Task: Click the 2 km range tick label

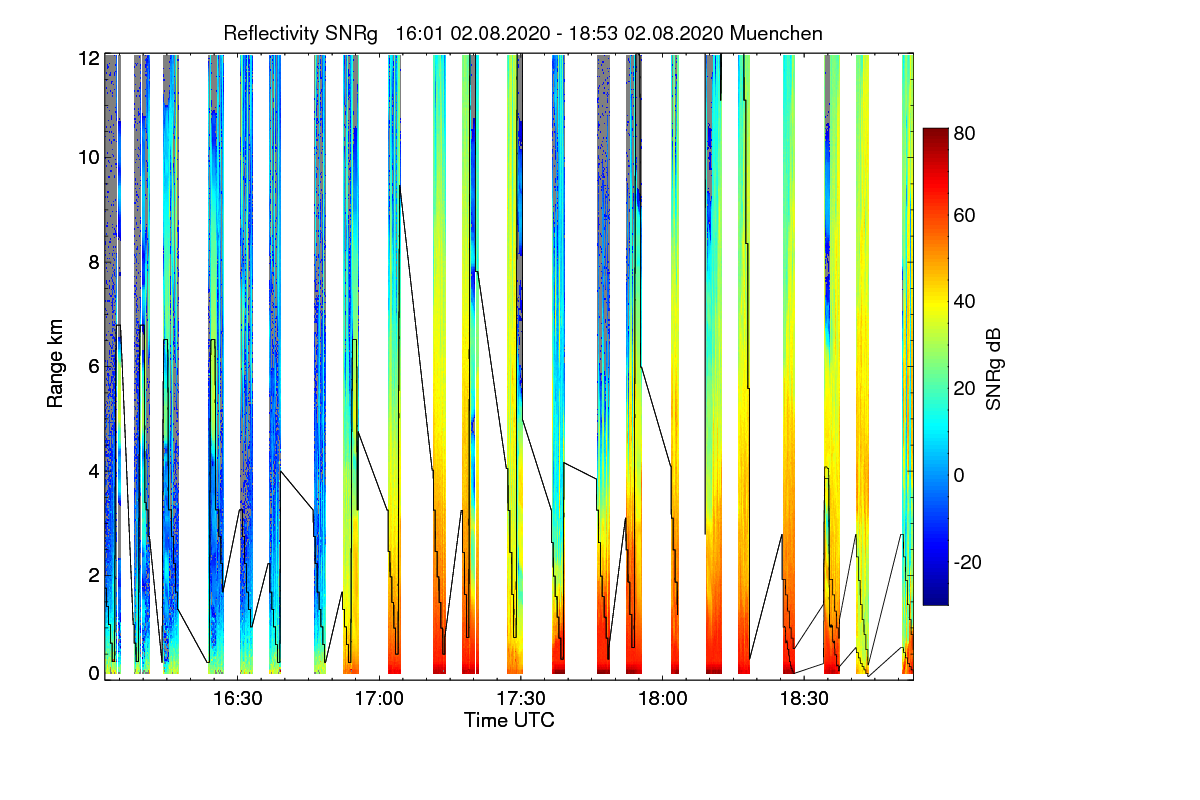Action: point(94,575)
